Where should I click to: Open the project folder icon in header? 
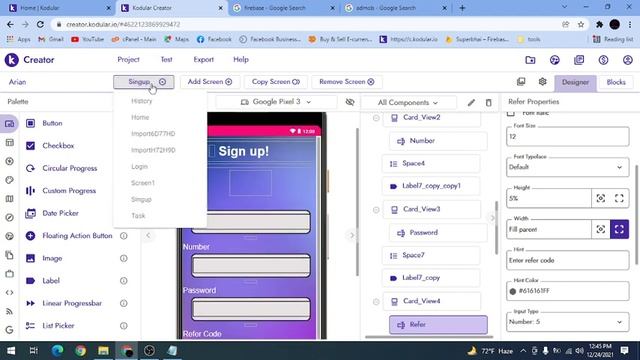click(530, 60)
